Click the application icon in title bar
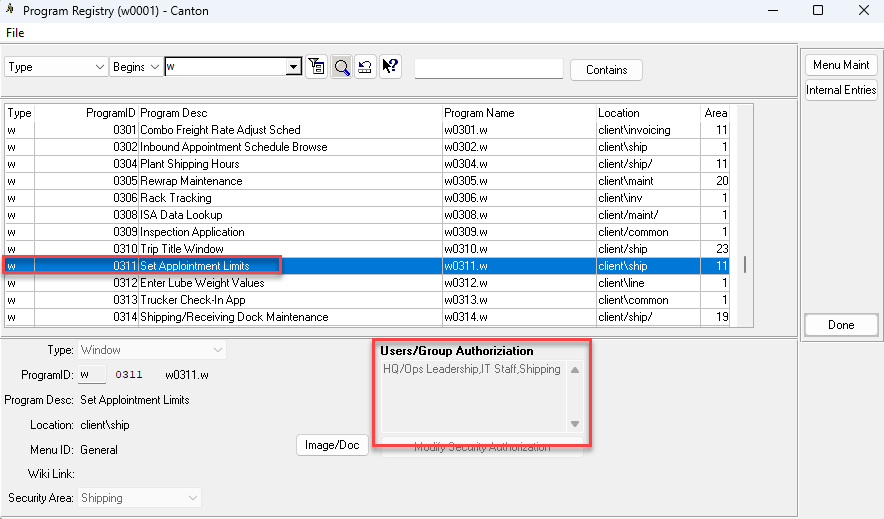 click(10, 9)
